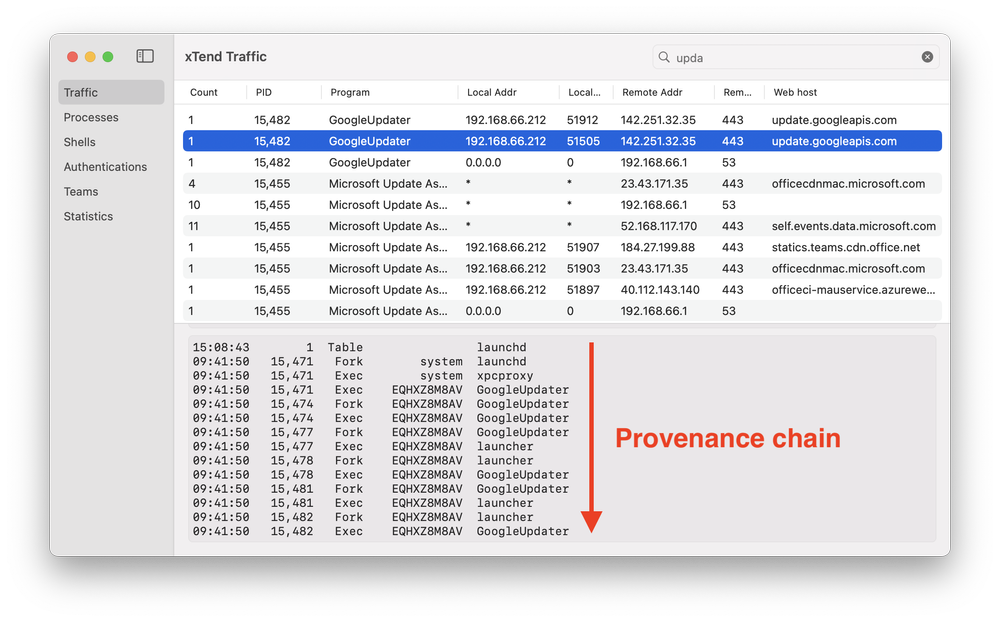1000x622 pixels.
Task: Select highlighted GoogleUpdater row with port 51505
Action: pyautogui.click(x=562, y=141)
